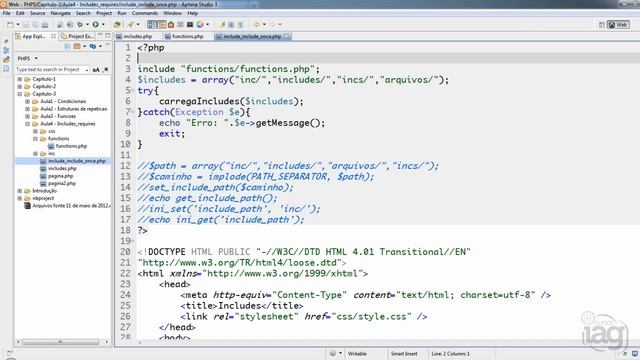Collapse code fold at line 5 try block

tap(133, 90)
